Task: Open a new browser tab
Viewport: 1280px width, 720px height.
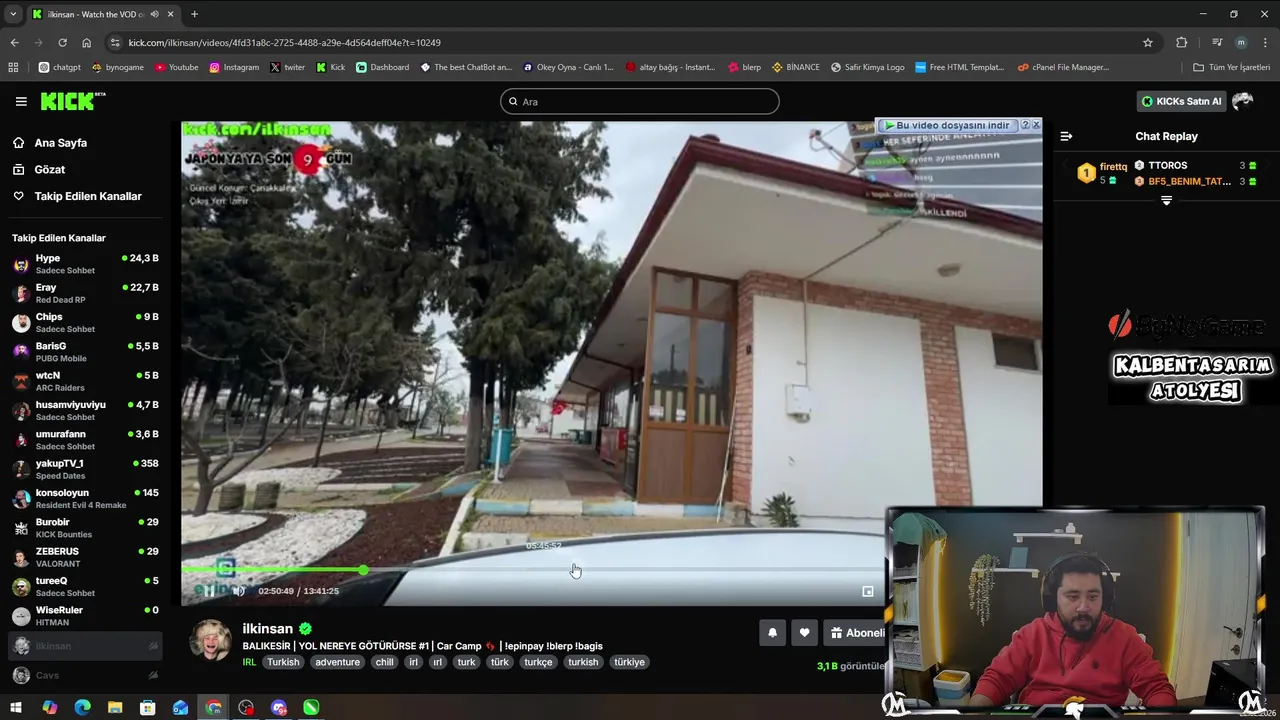Action: coord(194,14)
